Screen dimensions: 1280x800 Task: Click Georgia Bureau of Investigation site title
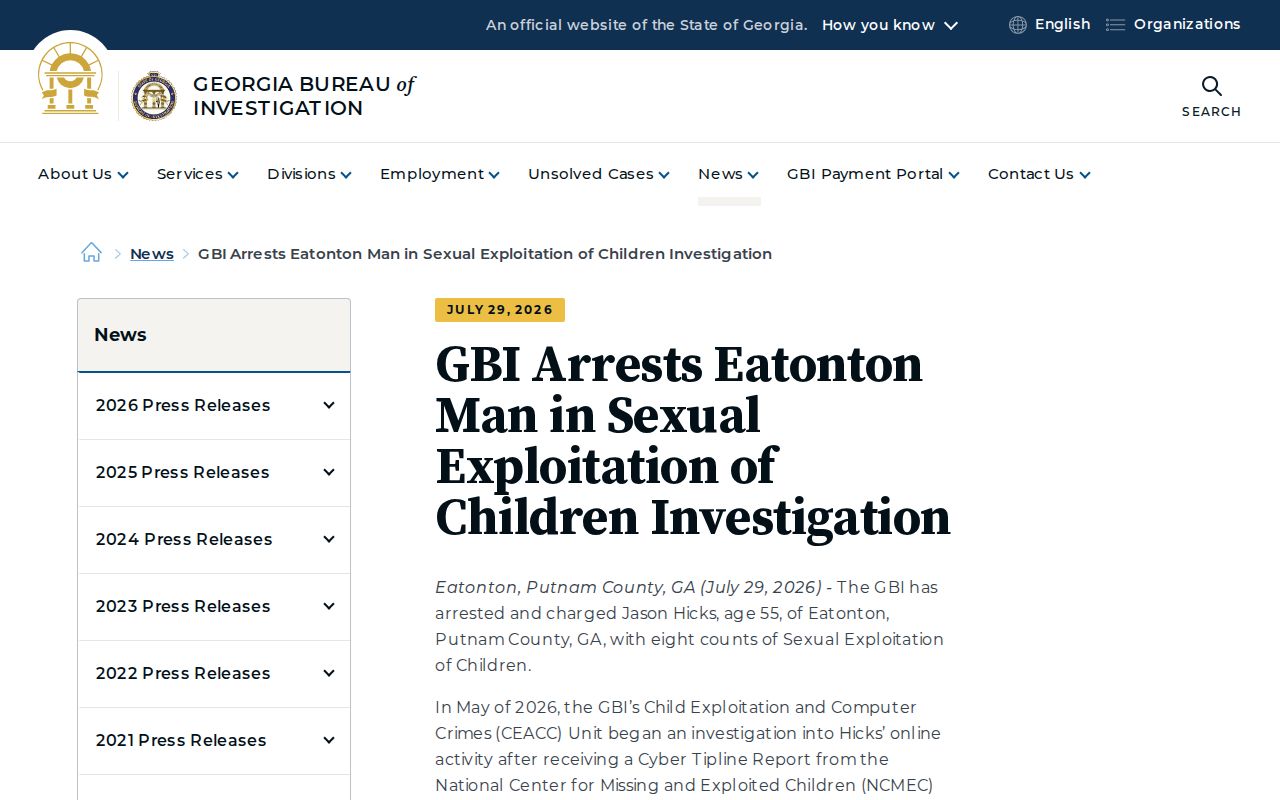[304, 96]
